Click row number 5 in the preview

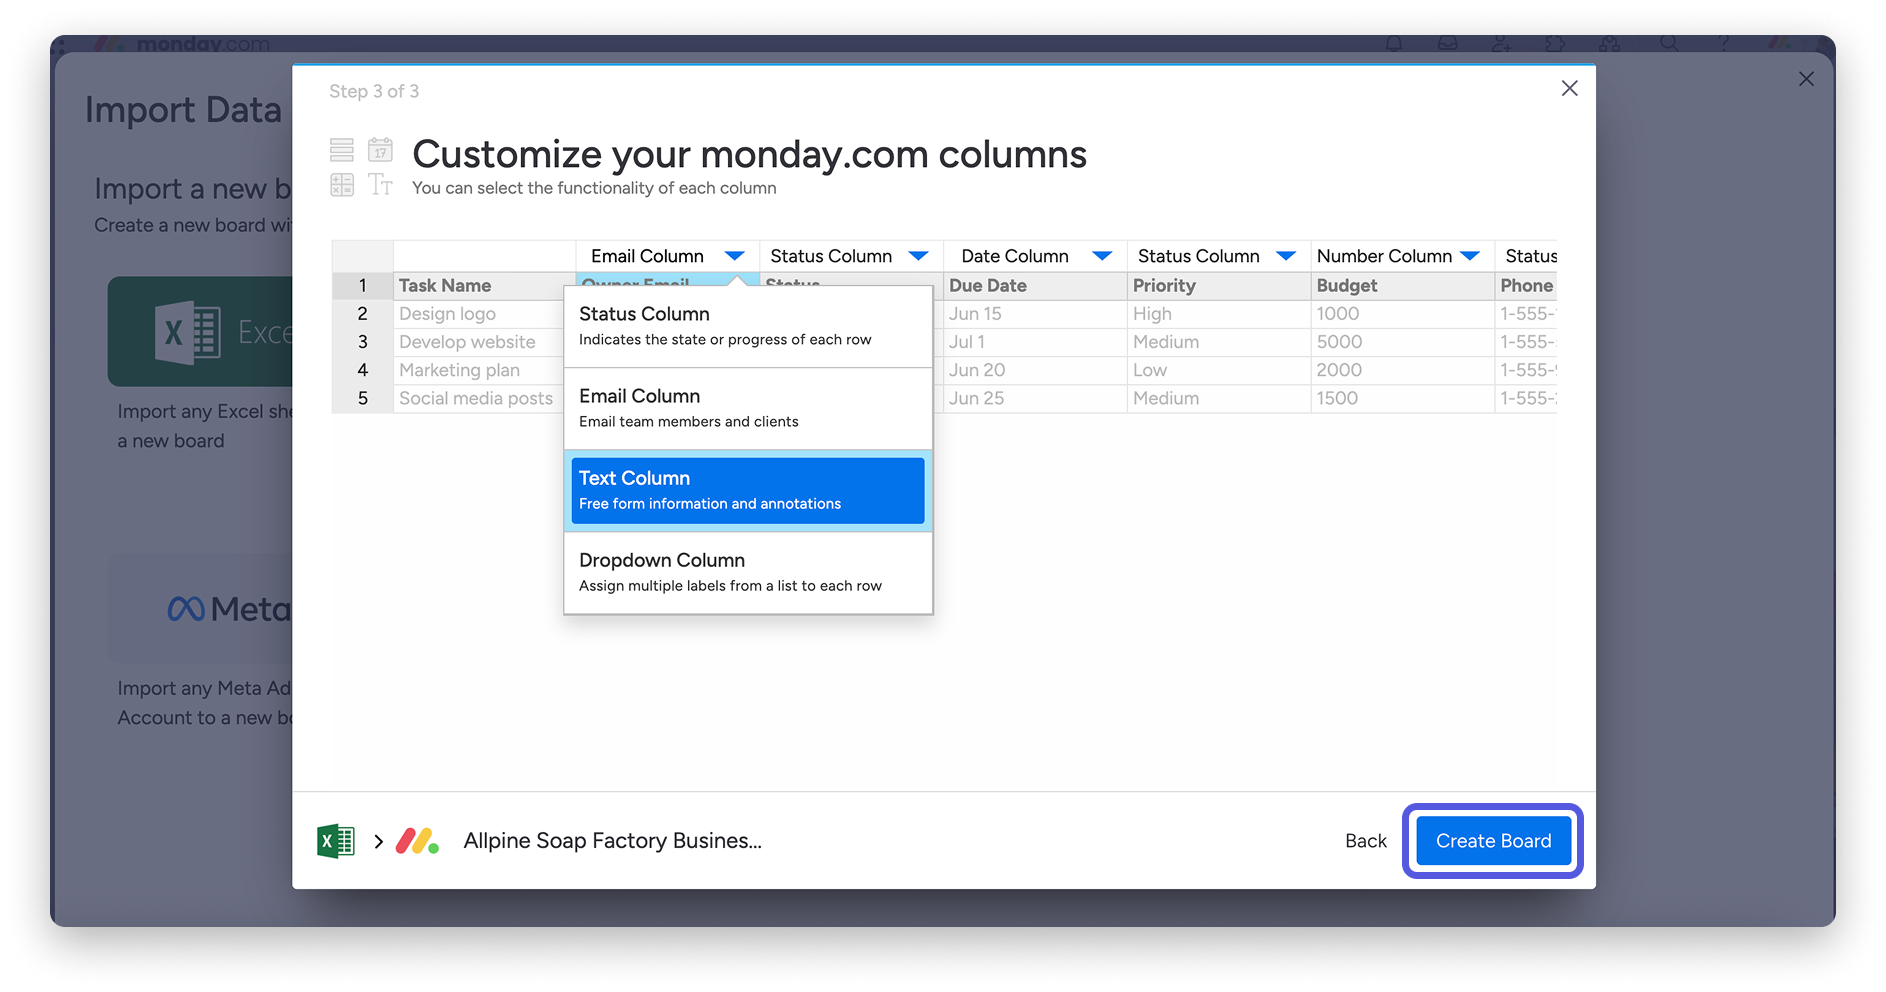pyautogui.click(x=363, y=398)
